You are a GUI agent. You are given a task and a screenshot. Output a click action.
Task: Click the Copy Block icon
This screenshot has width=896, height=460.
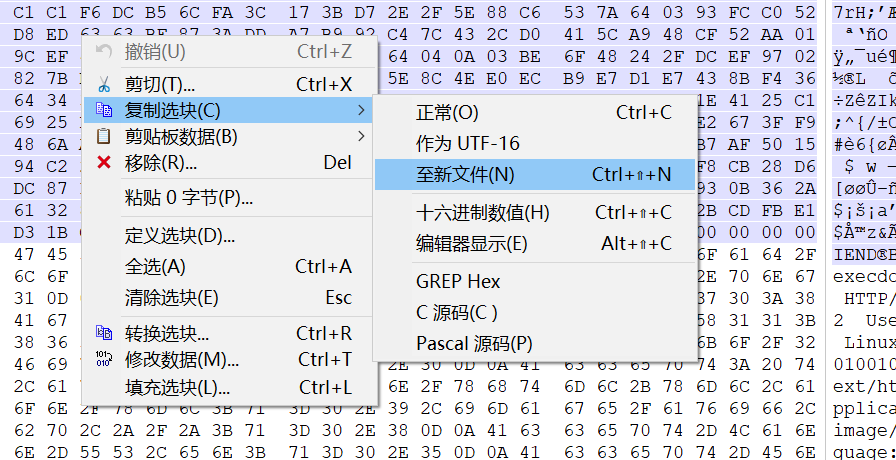pos(103,110)
